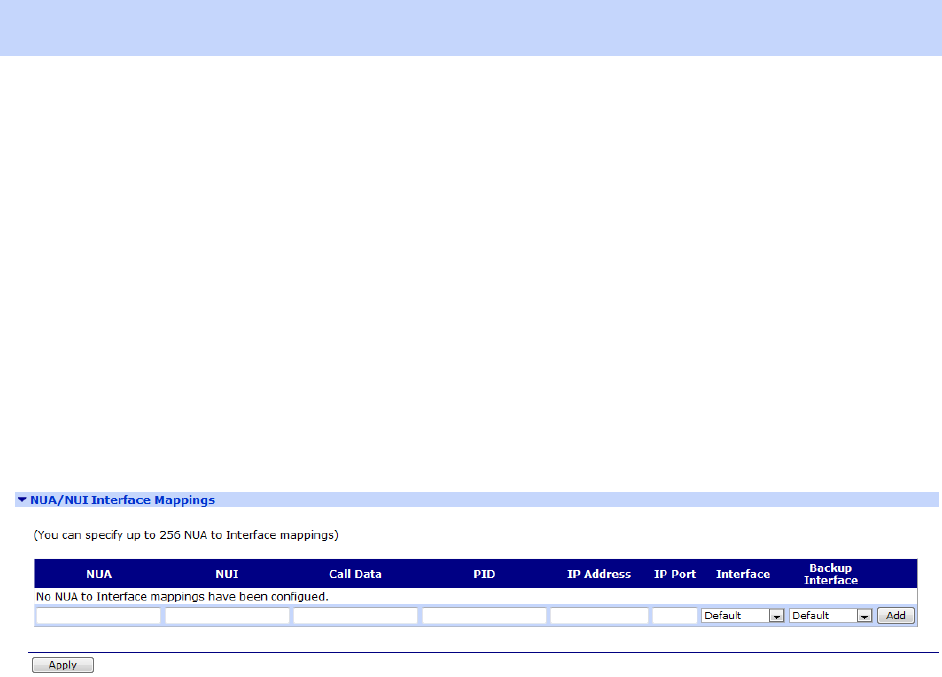Viewport: 942px width, 677px height.
Task: Click the Interface column header
Action: [743, 574]
